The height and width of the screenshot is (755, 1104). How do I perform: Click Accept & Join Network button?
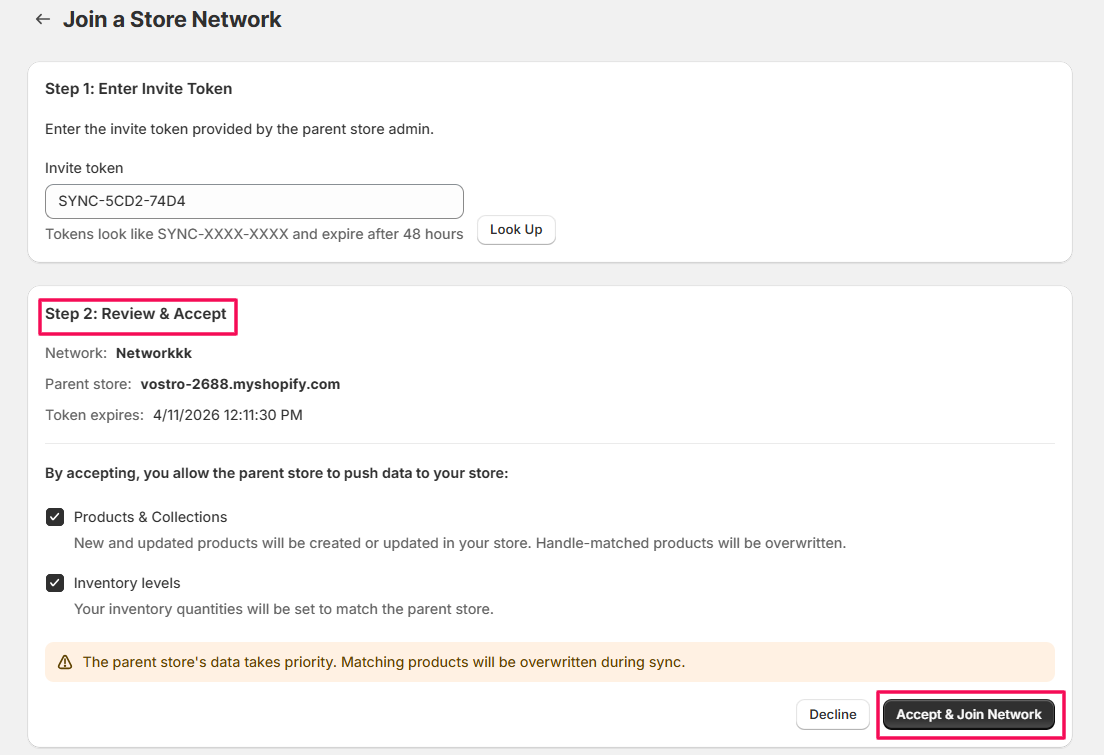pos(968,714)
